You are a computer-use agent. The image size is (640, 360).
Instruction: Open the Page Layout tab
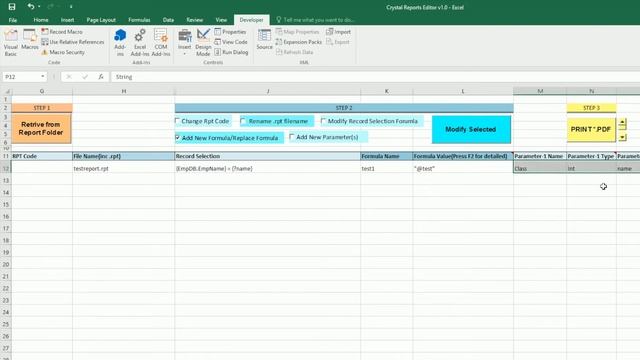coord(101,20)
